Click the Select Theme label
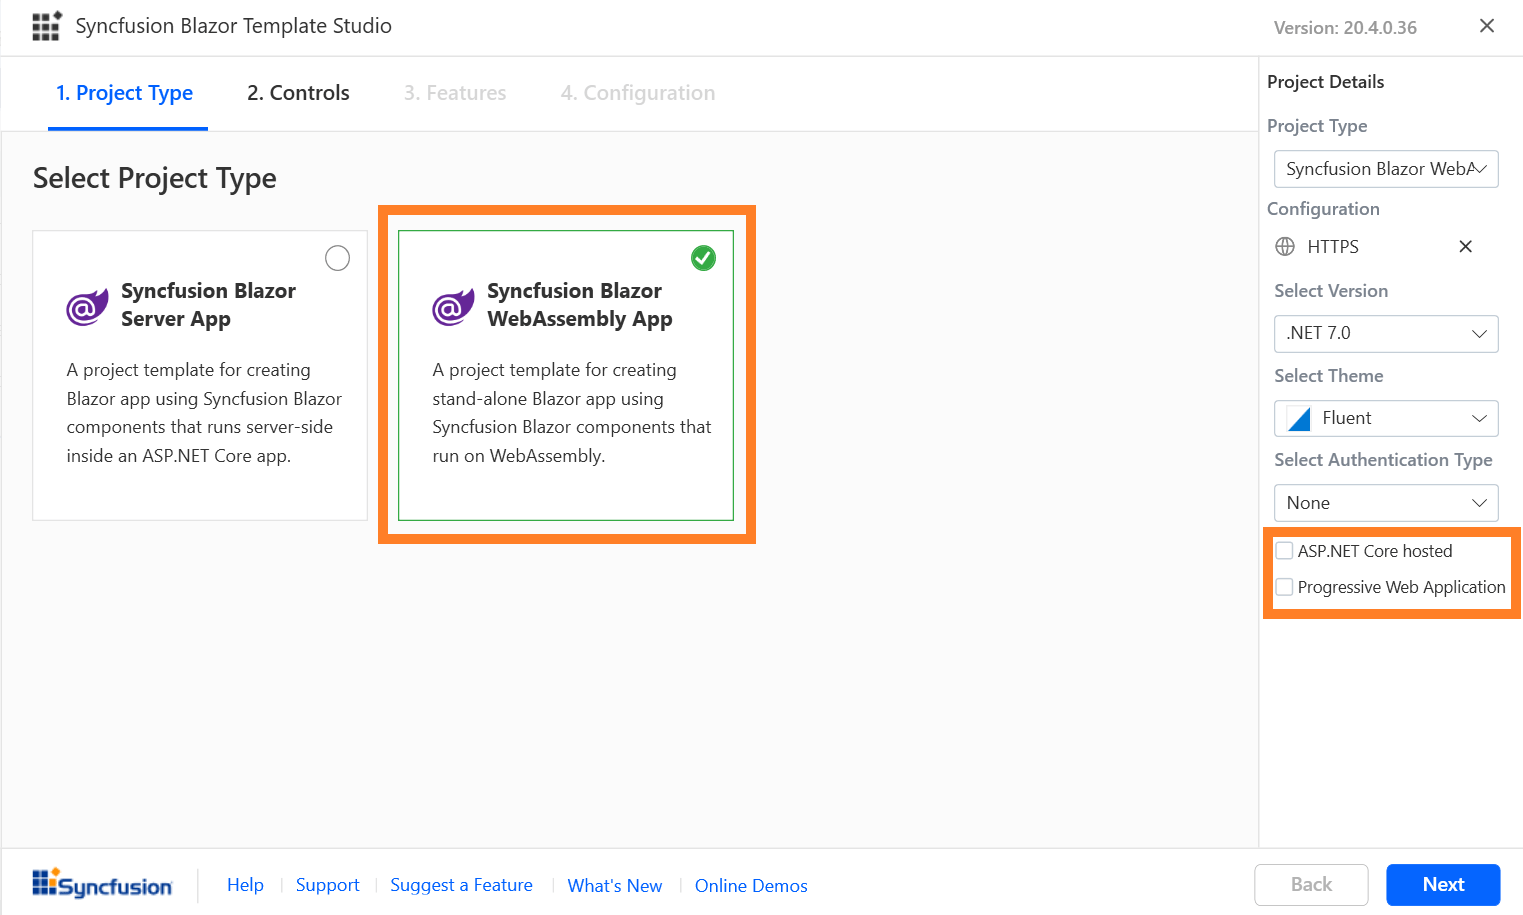This screenshot has width=1523, height=915. [x=1328, y=376]
